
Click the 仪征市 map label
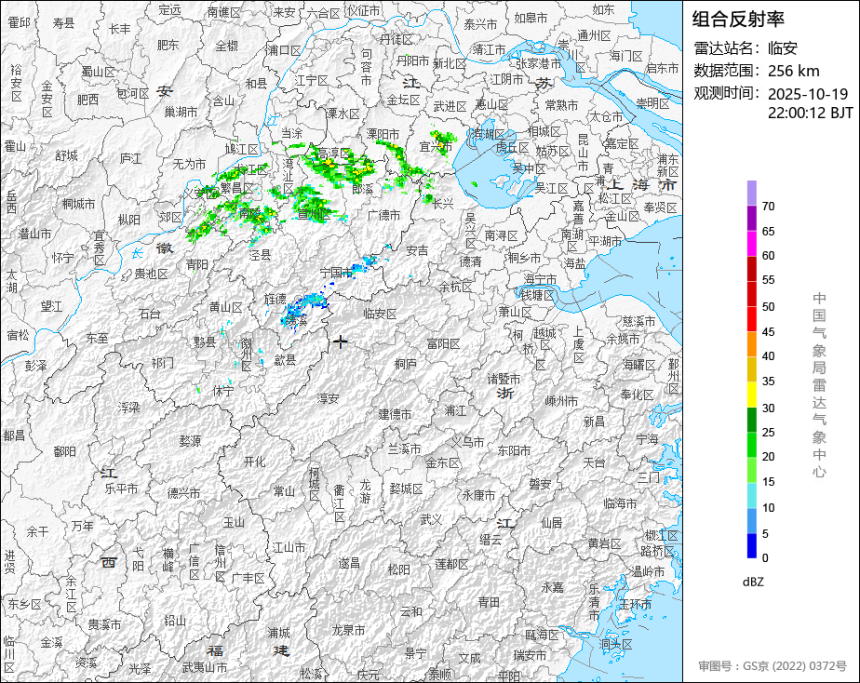[x=363, y=11]
